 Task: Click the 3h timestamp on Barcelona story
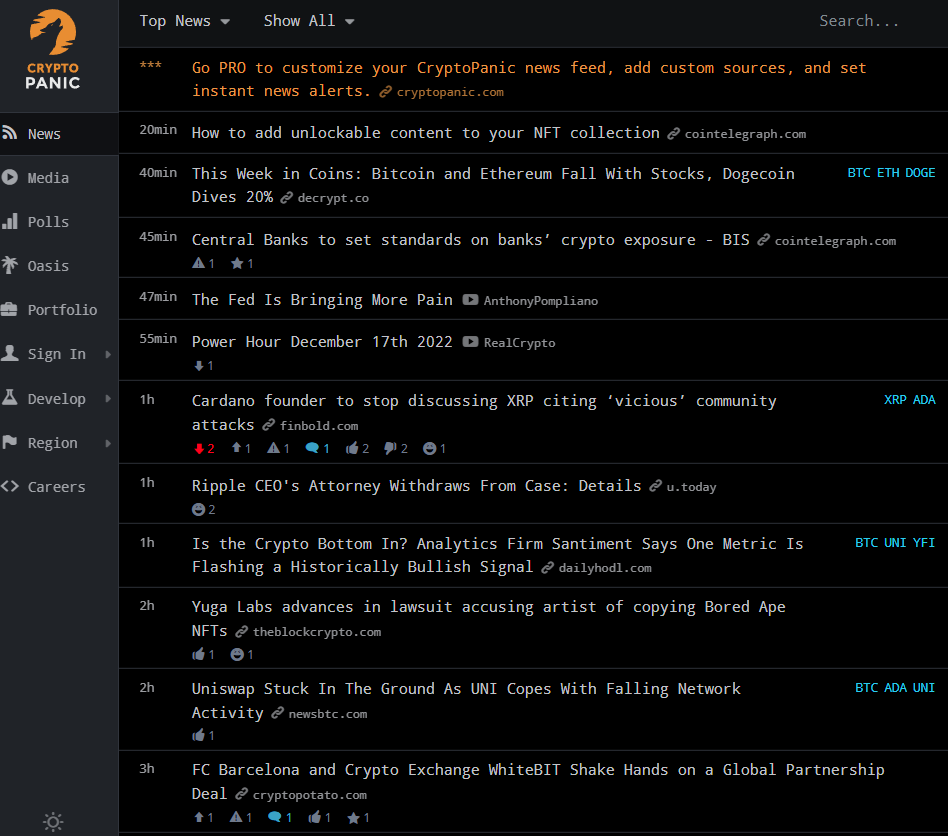coord(147,769)
